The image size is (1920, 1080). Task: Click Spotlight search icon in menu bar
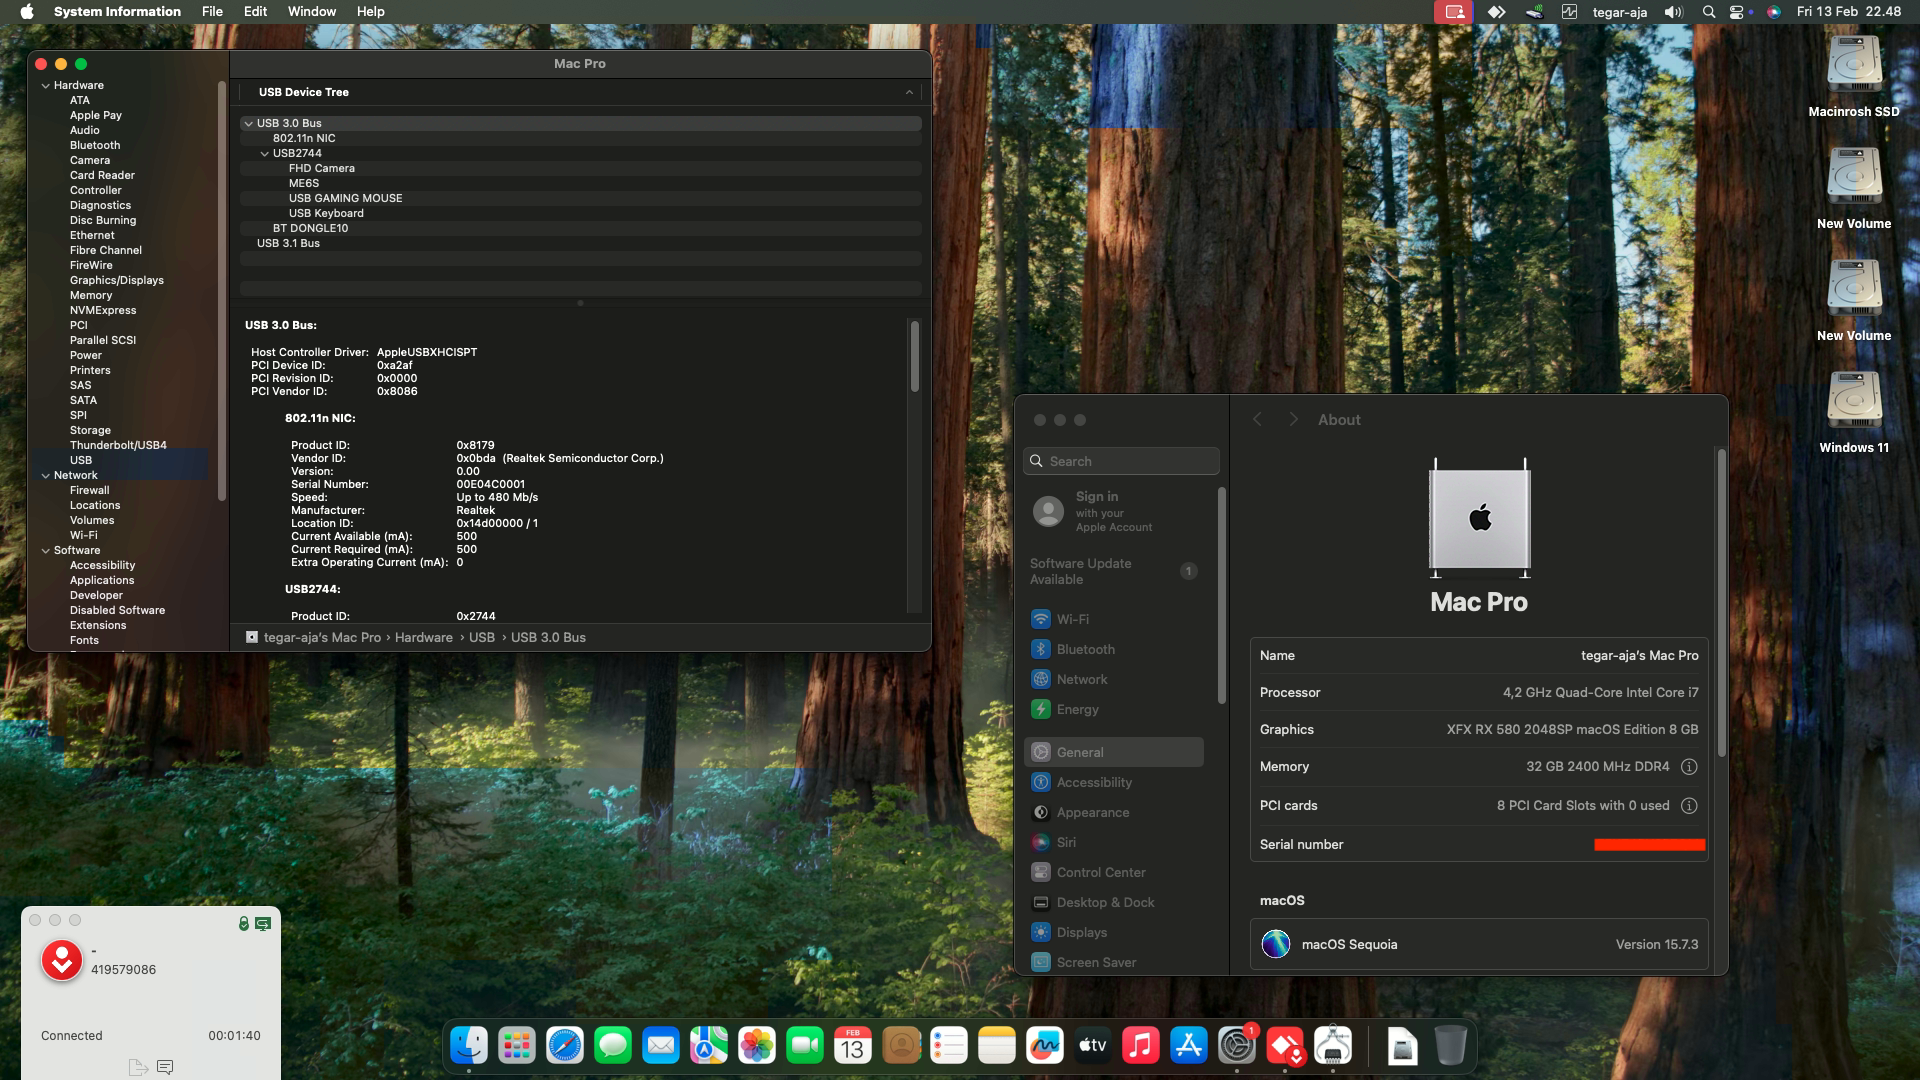[1709, 12]
